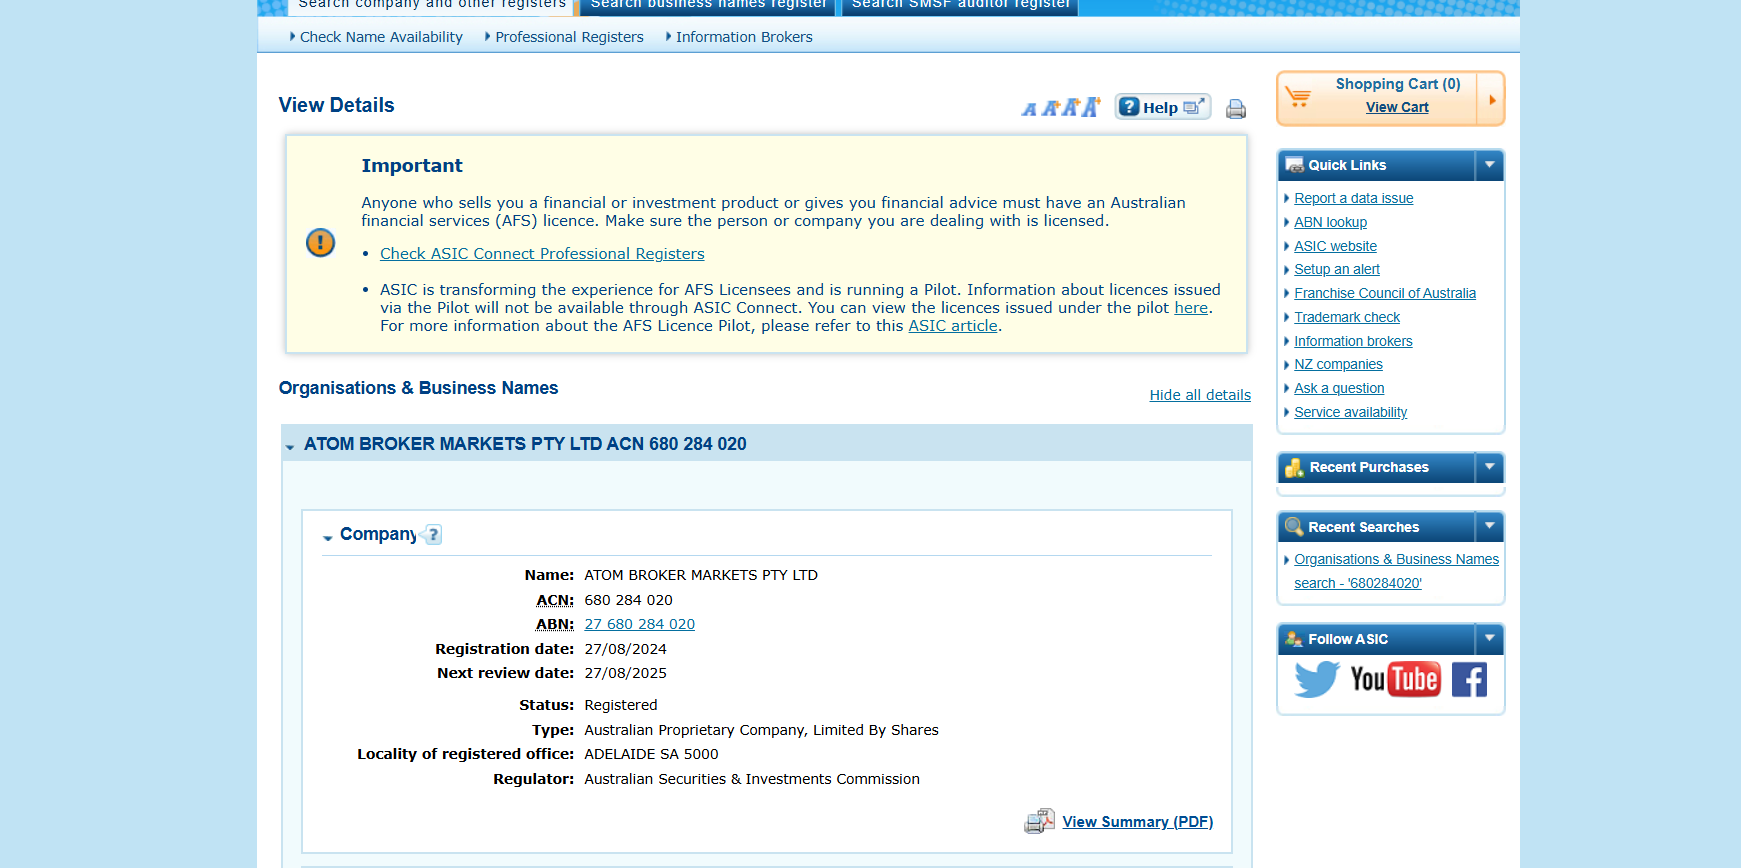Click next review date value 27/08/2025
Viewport: 1741px width, 868px height.
tap(625, 673)
